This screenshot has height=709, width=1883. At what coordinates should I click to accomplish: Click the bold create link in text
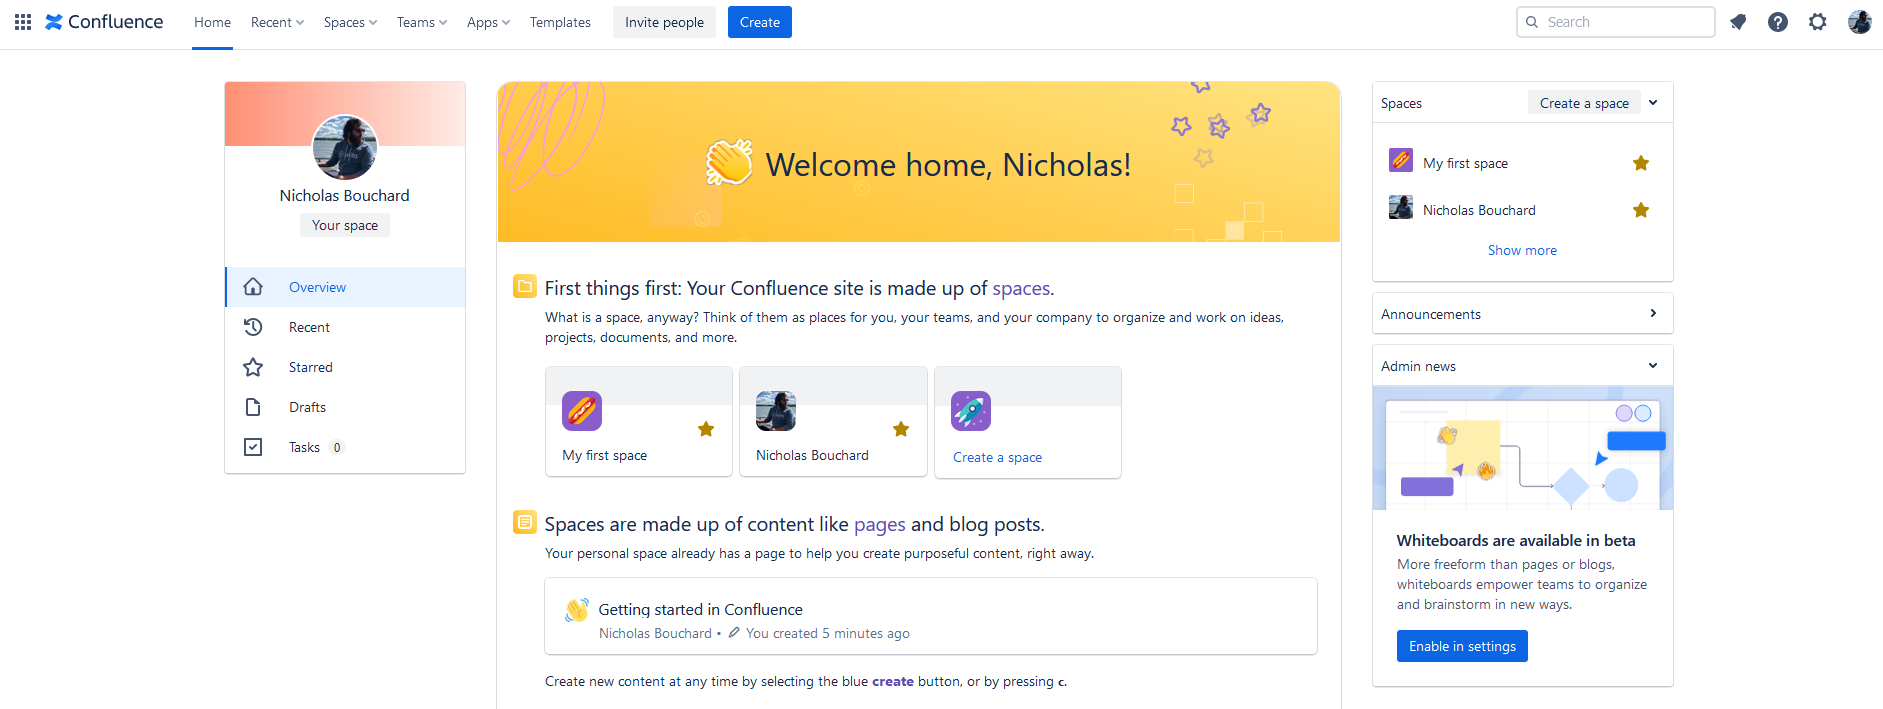coord(893,681)
